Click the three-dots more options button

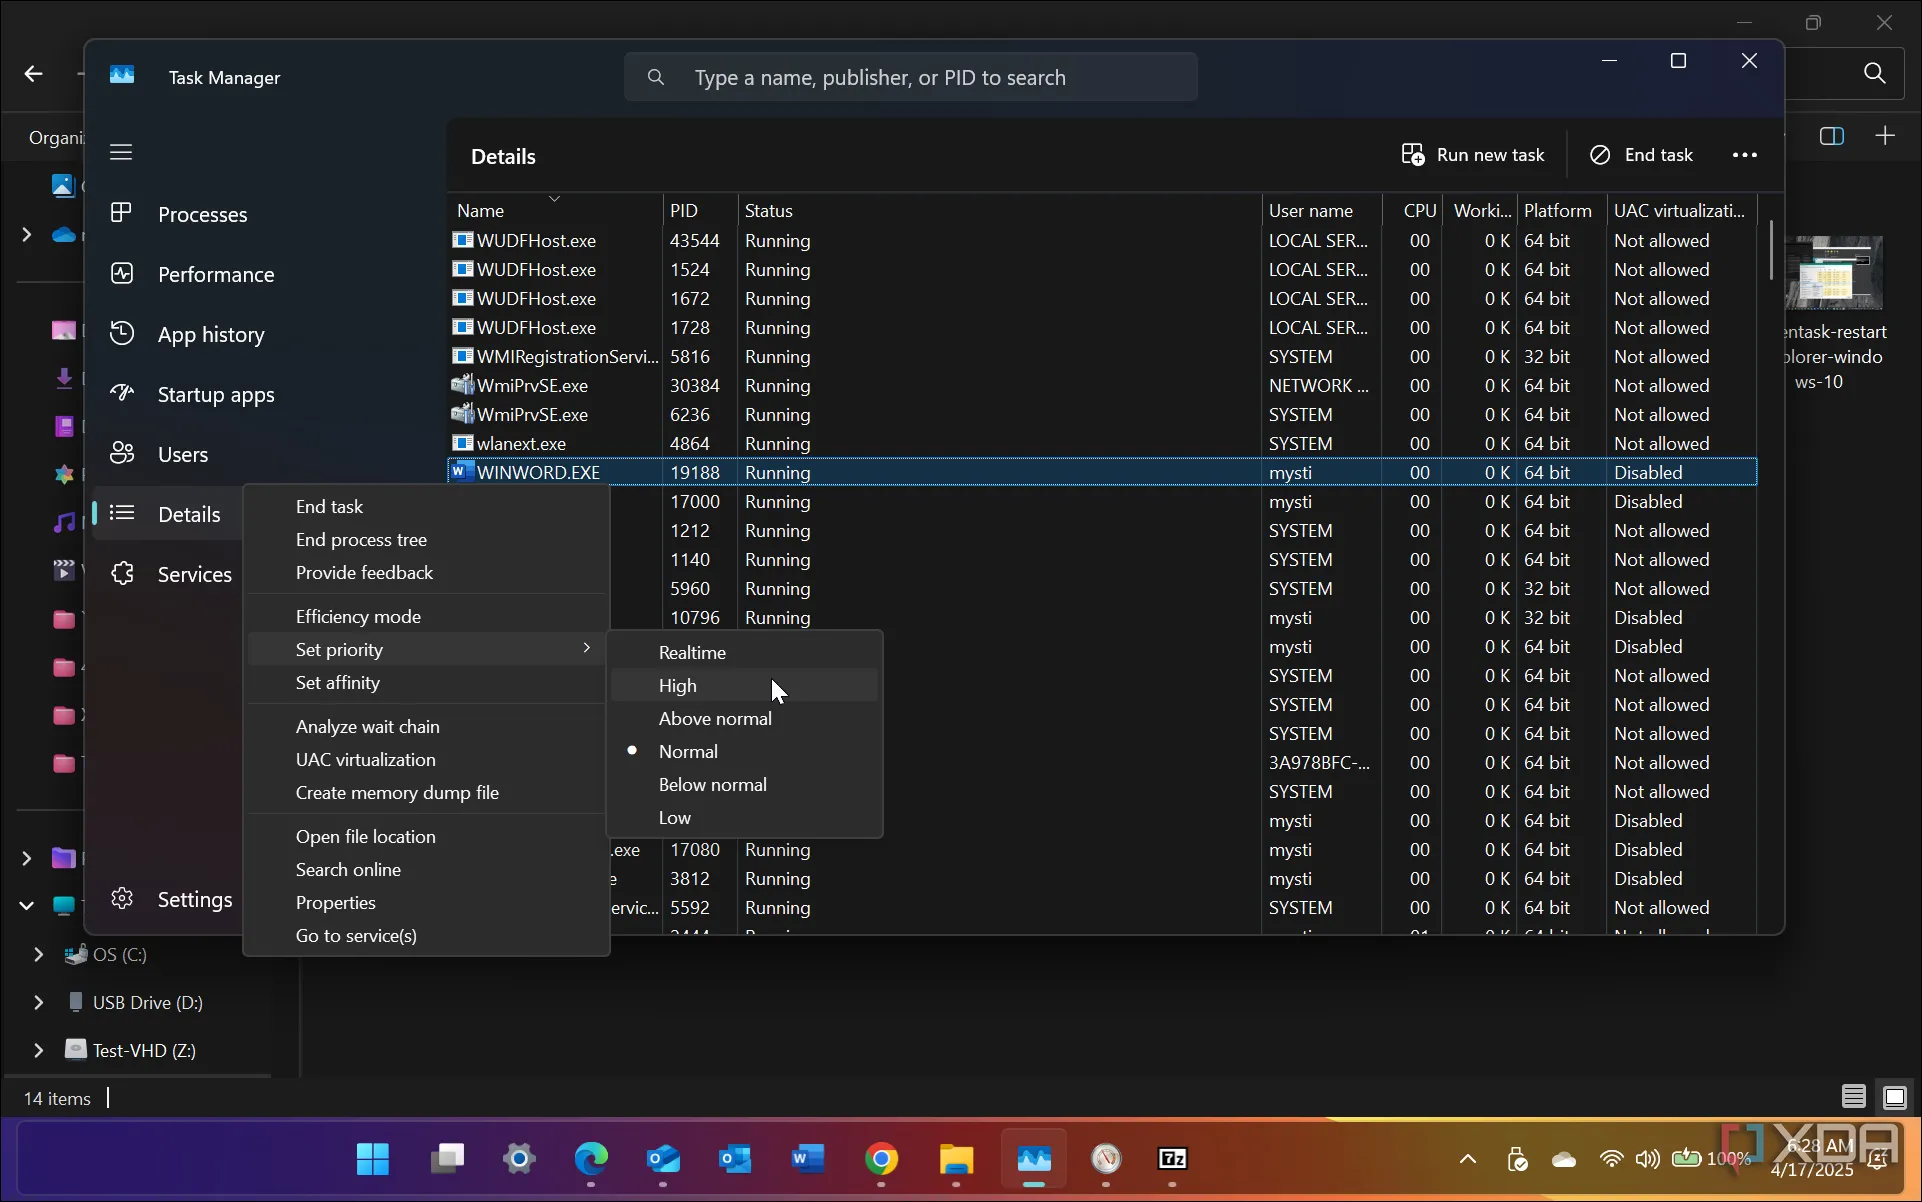click(x=1744, y=155)
